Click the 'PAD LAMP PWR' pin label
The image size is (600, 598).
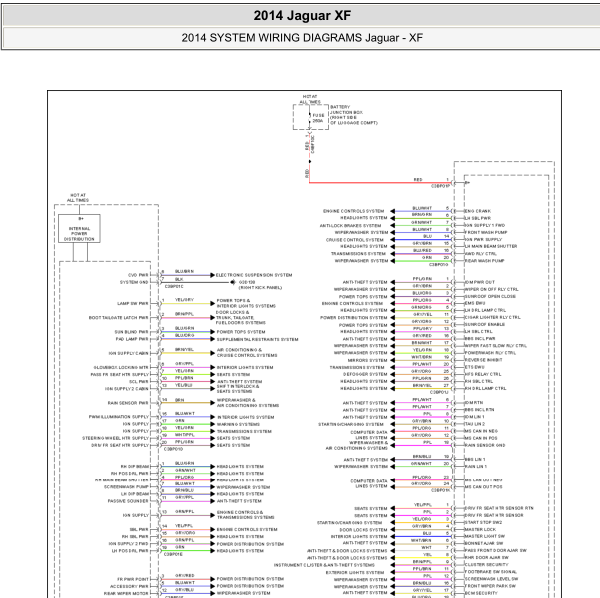coord(132,339)
